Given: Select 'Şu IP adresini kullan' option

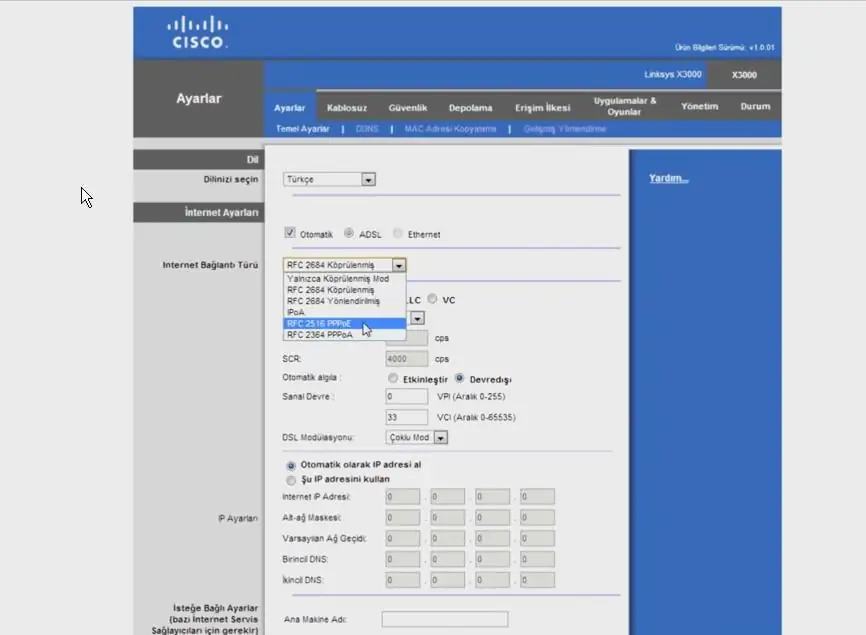Looking at the screenshot, I should tap(290, 479).
